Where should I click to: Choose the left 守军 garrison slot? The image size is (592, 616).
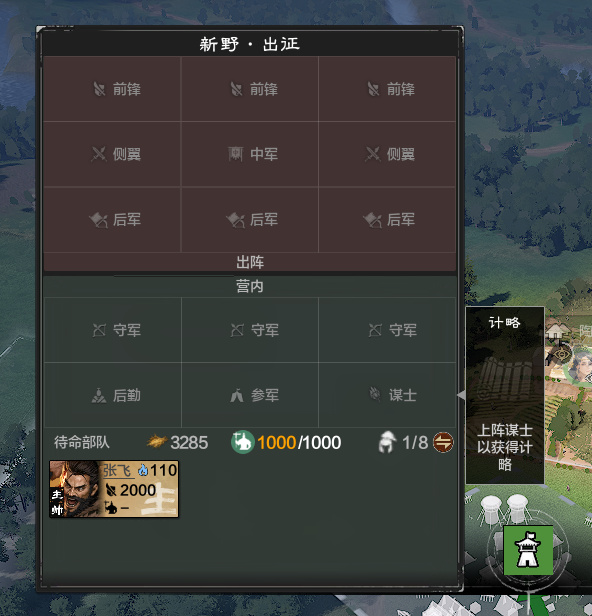coord(113,330)
